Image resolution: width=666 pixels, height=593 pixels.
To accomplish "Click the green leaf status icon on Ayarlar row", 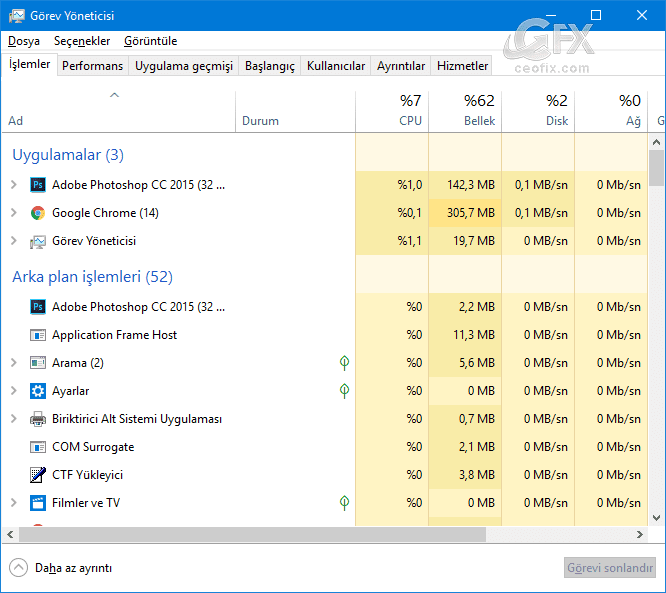I will (344, 391).
